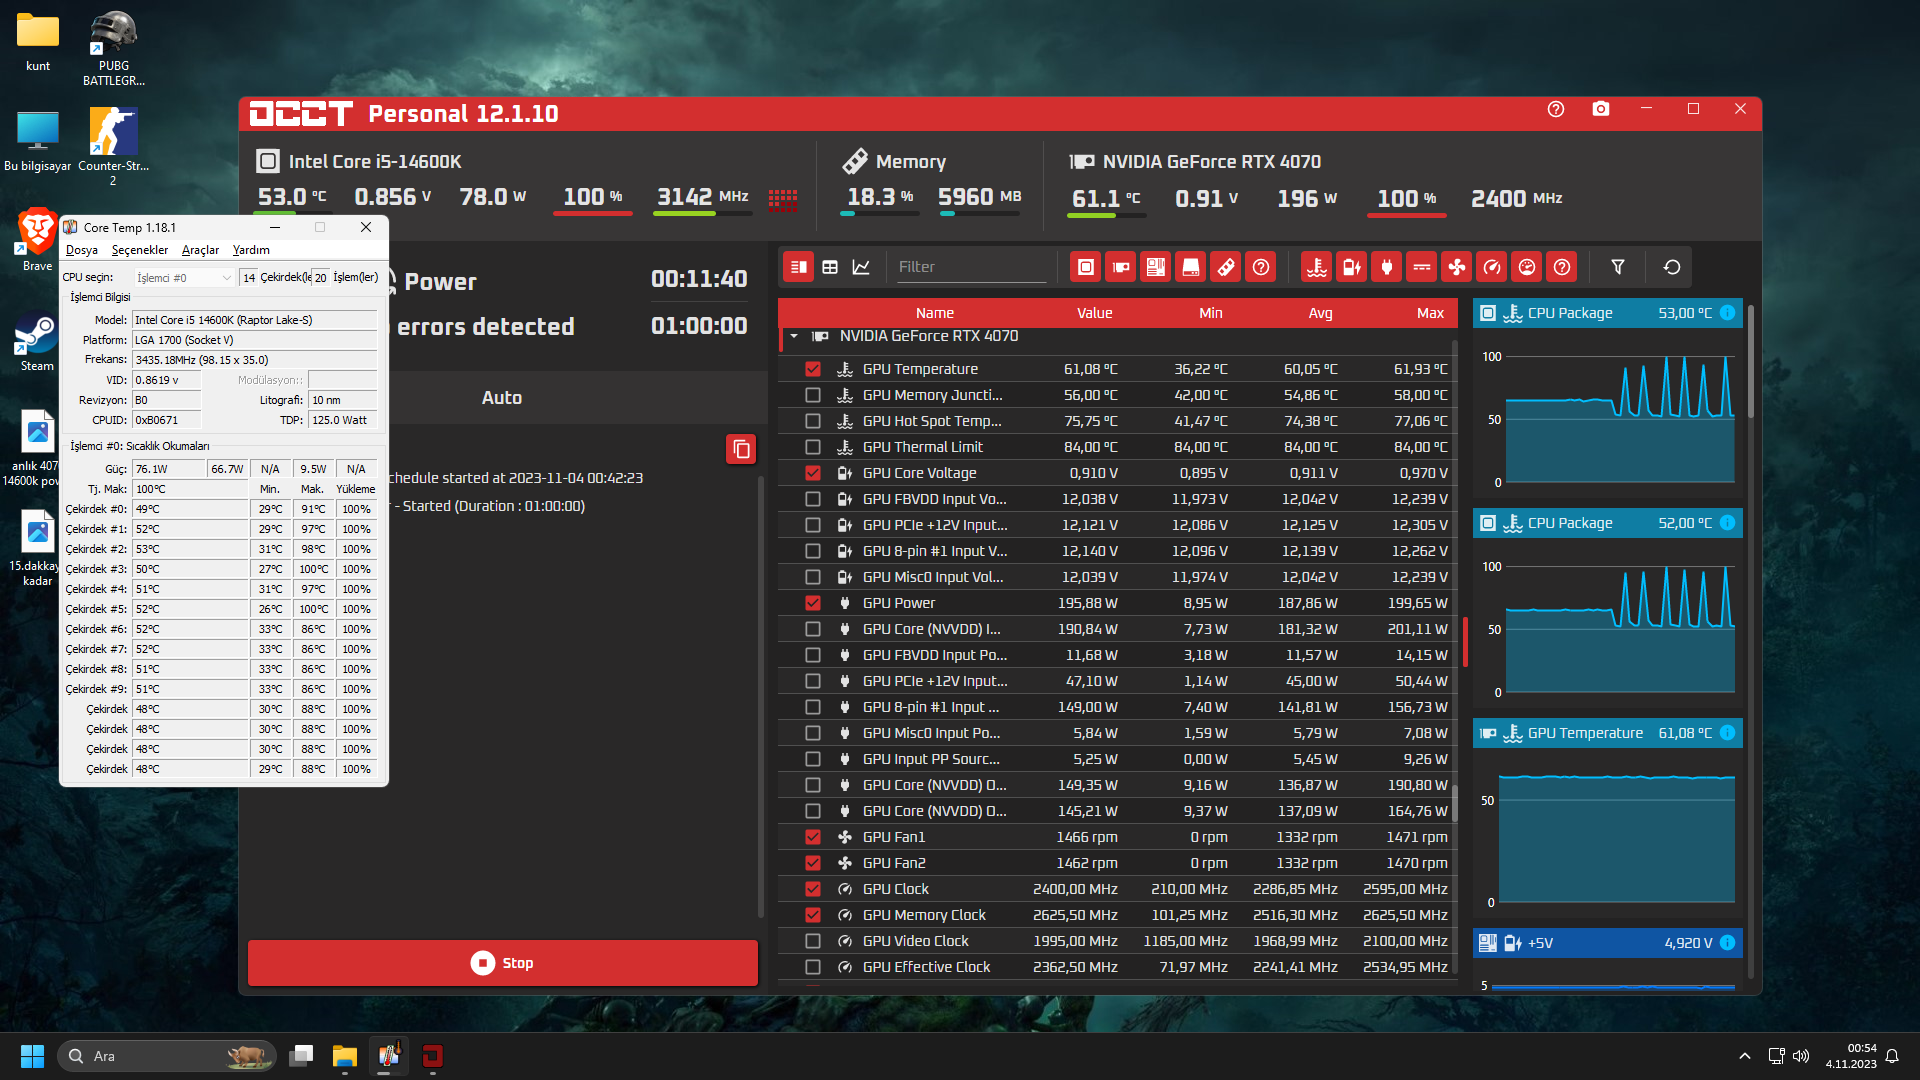
Task: Enable GPU Hot Spot Temp checkbox
Action: [x=813, y=421]
